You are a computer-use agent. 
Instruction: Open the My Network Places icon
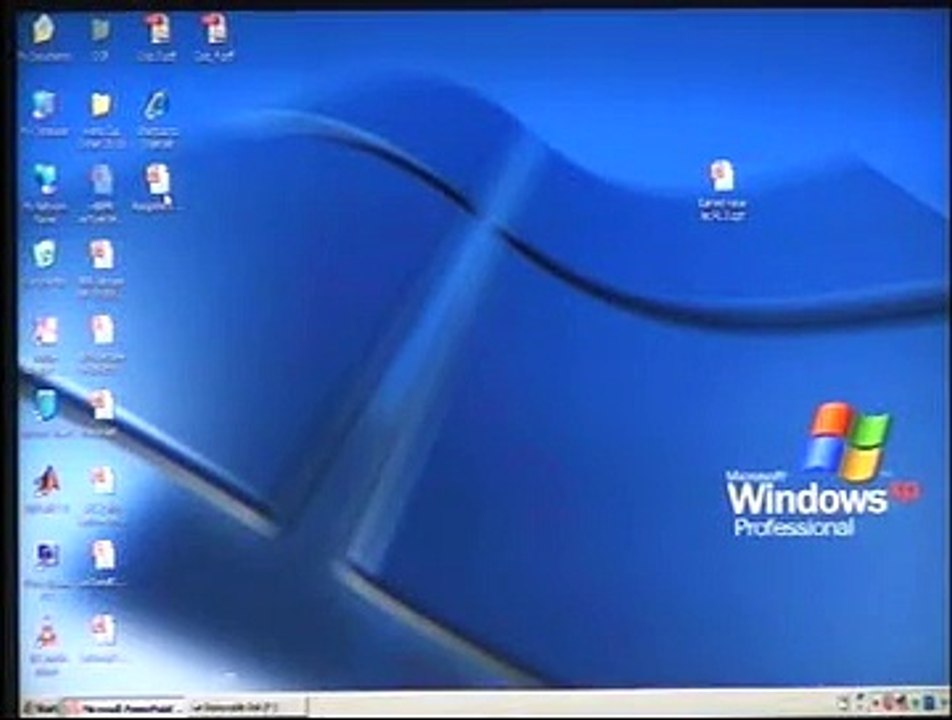45,180
